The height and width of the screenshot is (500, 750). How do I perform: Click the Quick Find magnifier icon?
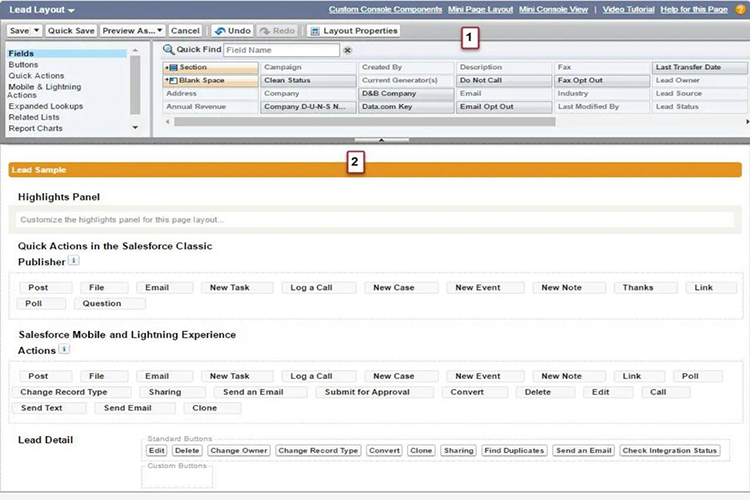point(168,50)
